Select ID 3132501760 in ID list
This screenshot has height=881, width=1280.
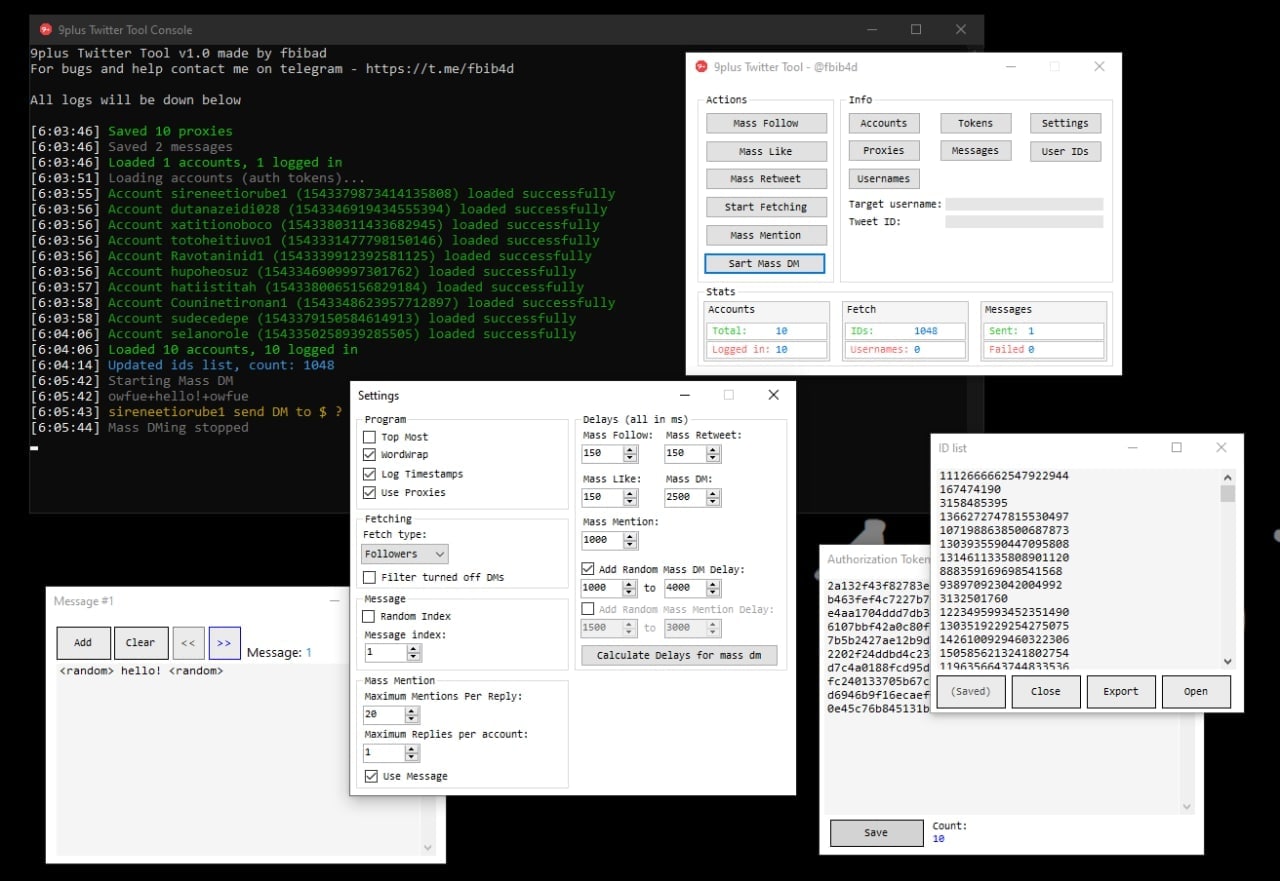[x=974, y=599]
